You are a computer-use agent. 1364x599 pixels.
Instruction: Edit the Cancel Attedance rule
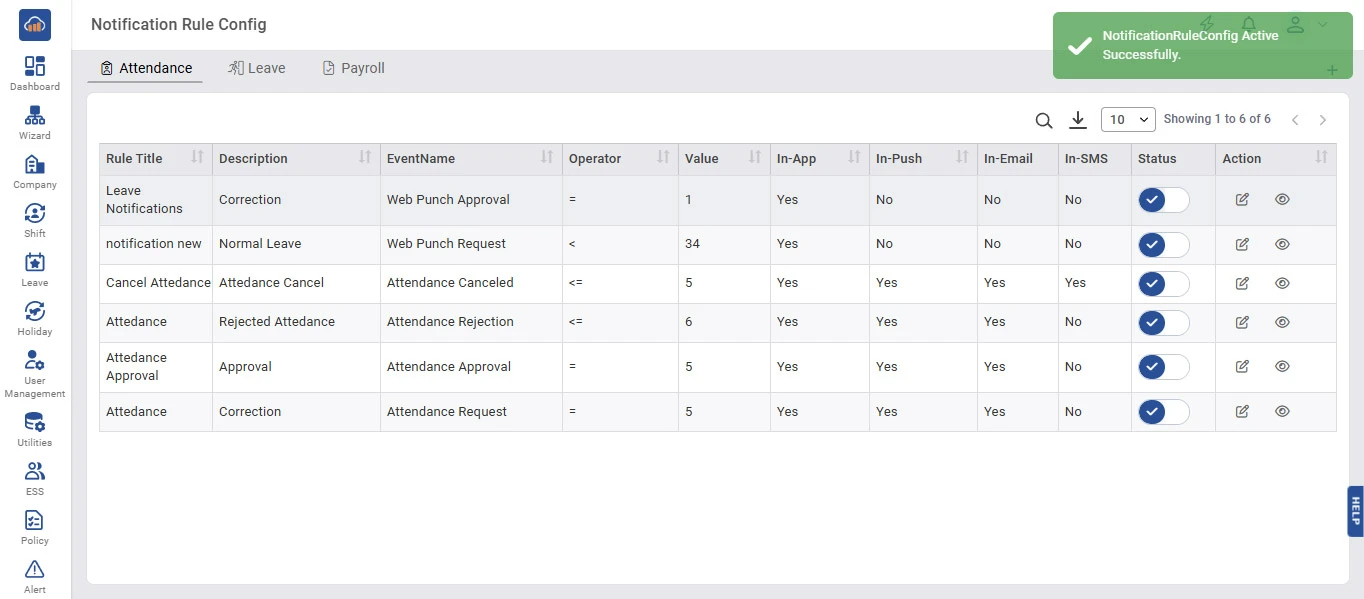pyautogui.click(x=1242, y=283)
